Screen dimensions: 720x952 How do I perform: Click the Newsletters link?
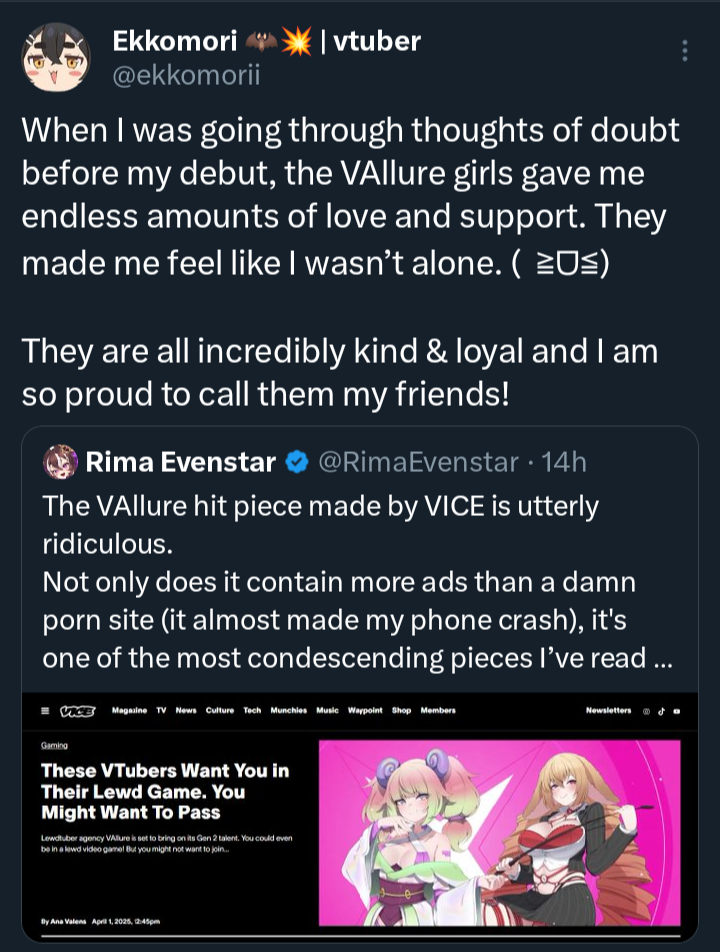[x=608, y=711]
